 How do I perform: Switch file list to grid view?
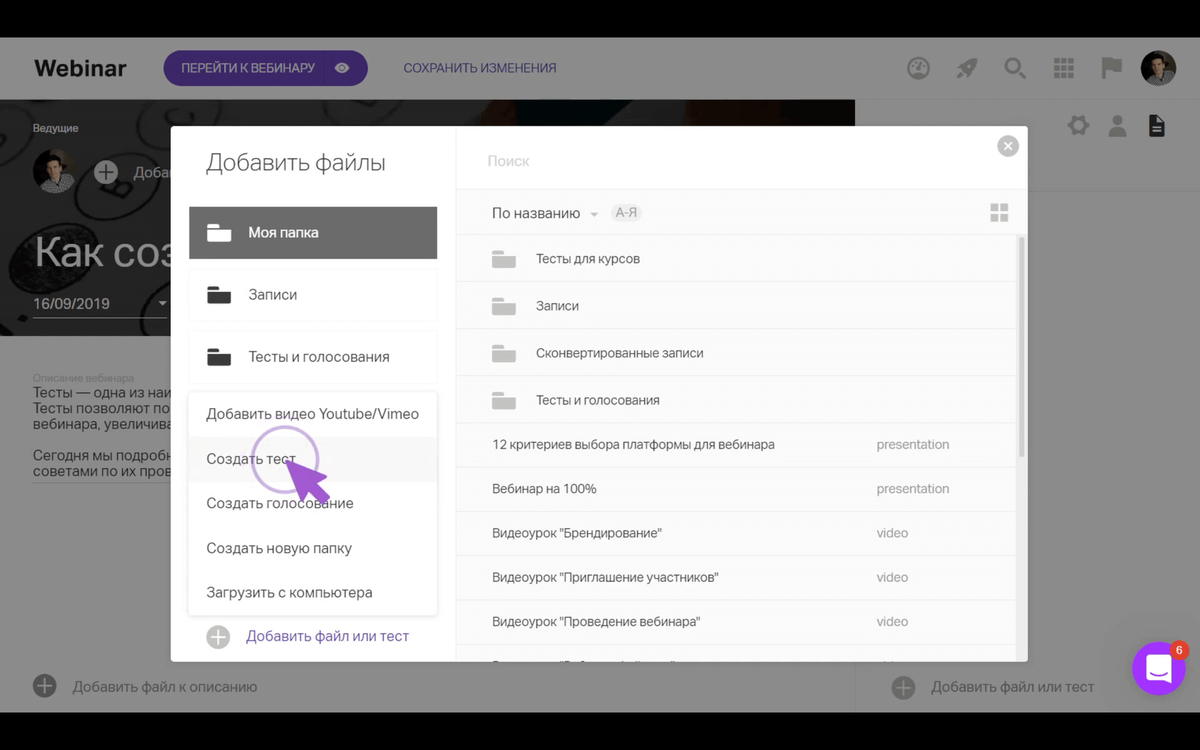tap(998, 212)
